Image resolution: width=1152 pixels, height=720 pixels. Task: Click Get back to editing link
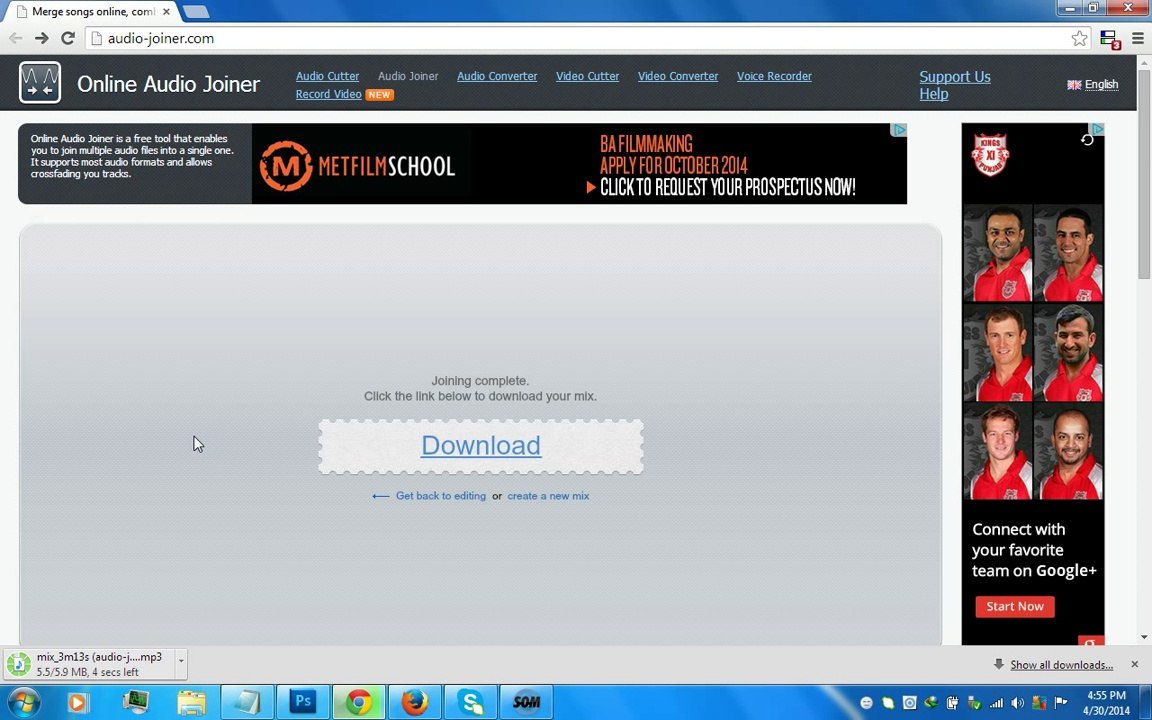[x=441, y=496]
